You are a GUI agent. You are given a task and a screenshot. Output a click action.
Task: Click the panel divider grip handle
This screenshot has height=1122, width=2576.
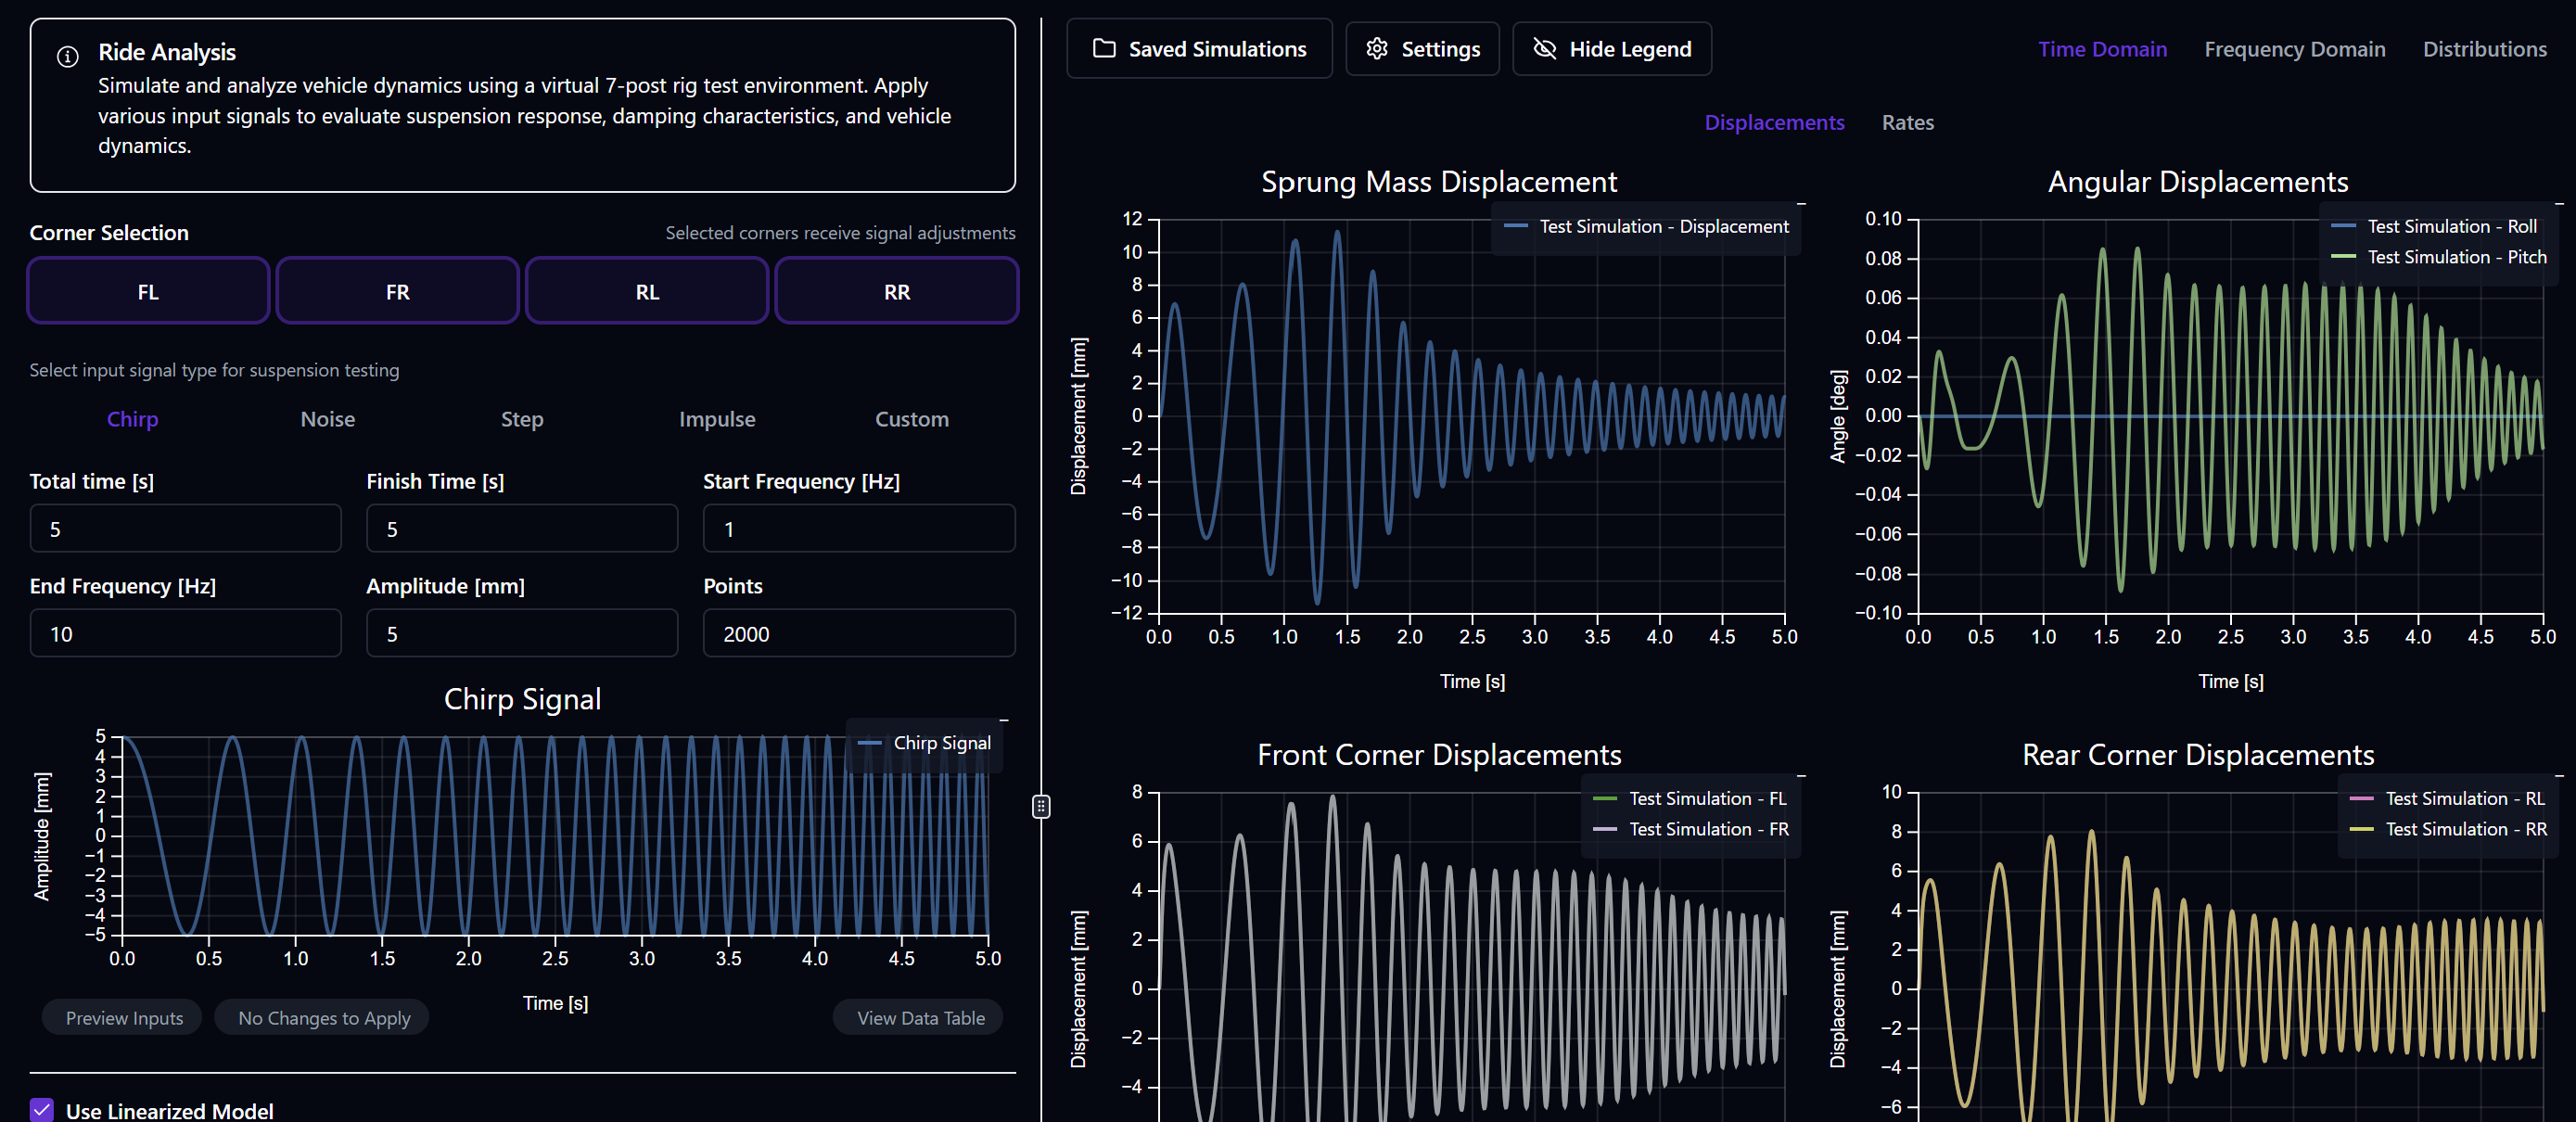1040,806
